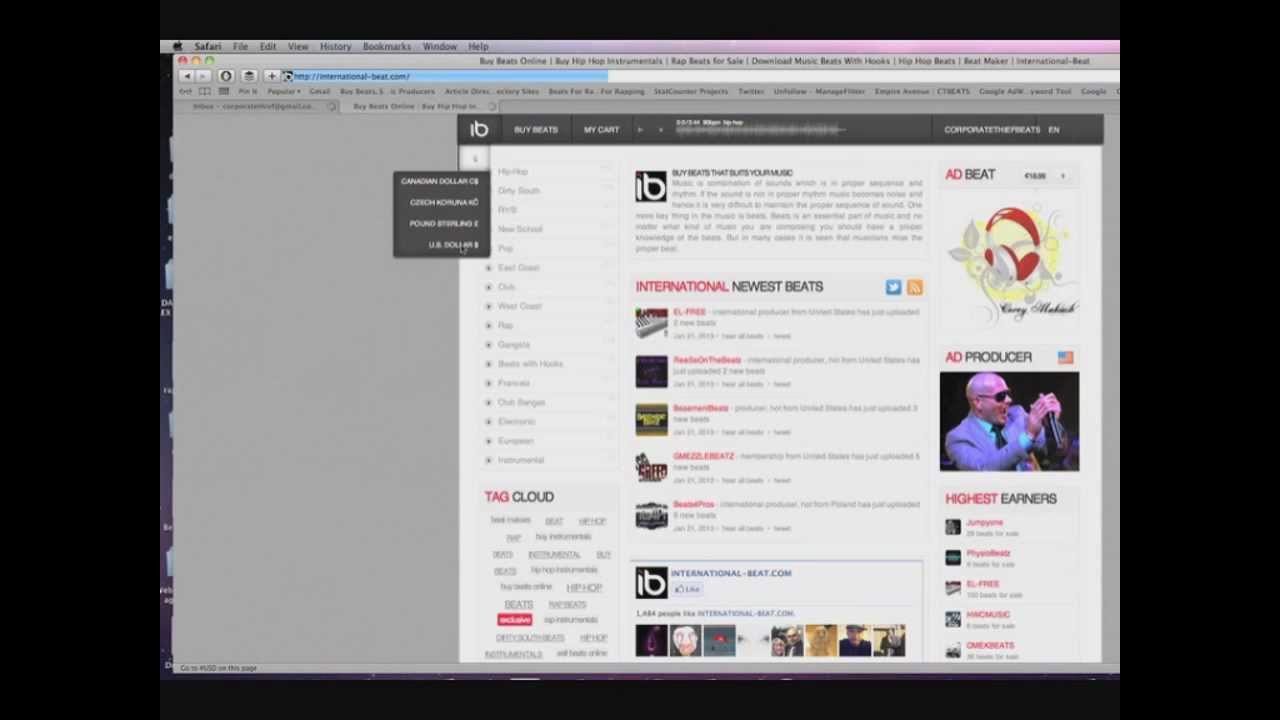Click the CORPORATETHEBEATS account link

[992, 129]
